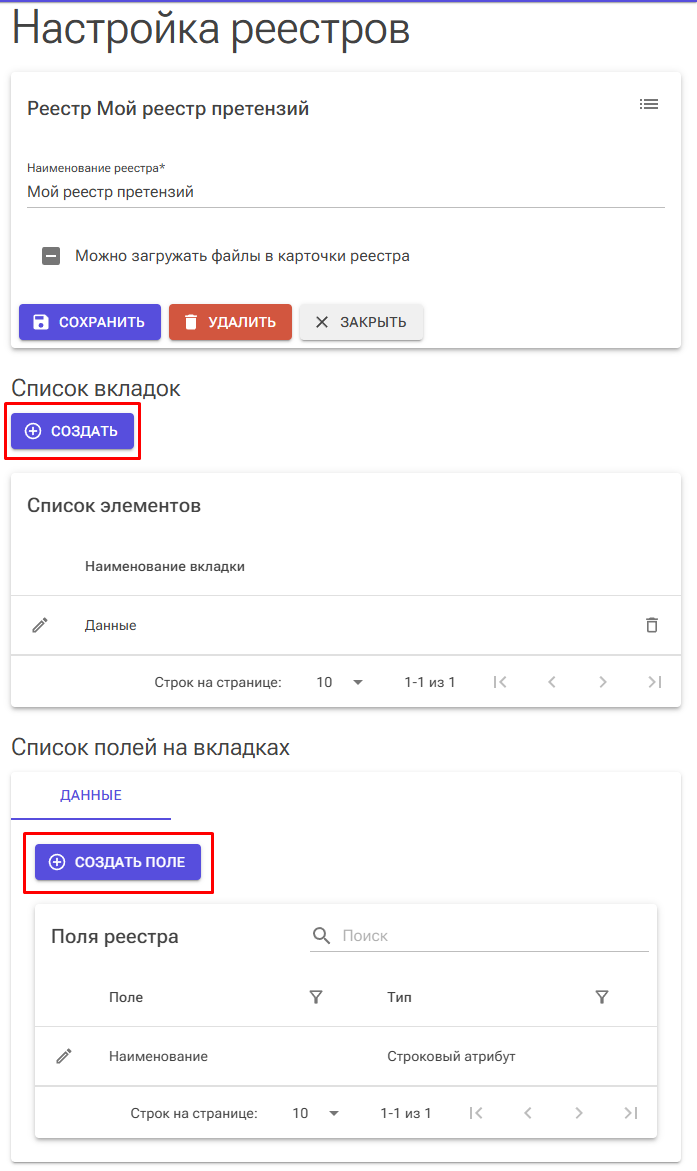This screenshot has height=1171, width=697.
Task: Filter the Тип column
Action: (x=602, y=997)
